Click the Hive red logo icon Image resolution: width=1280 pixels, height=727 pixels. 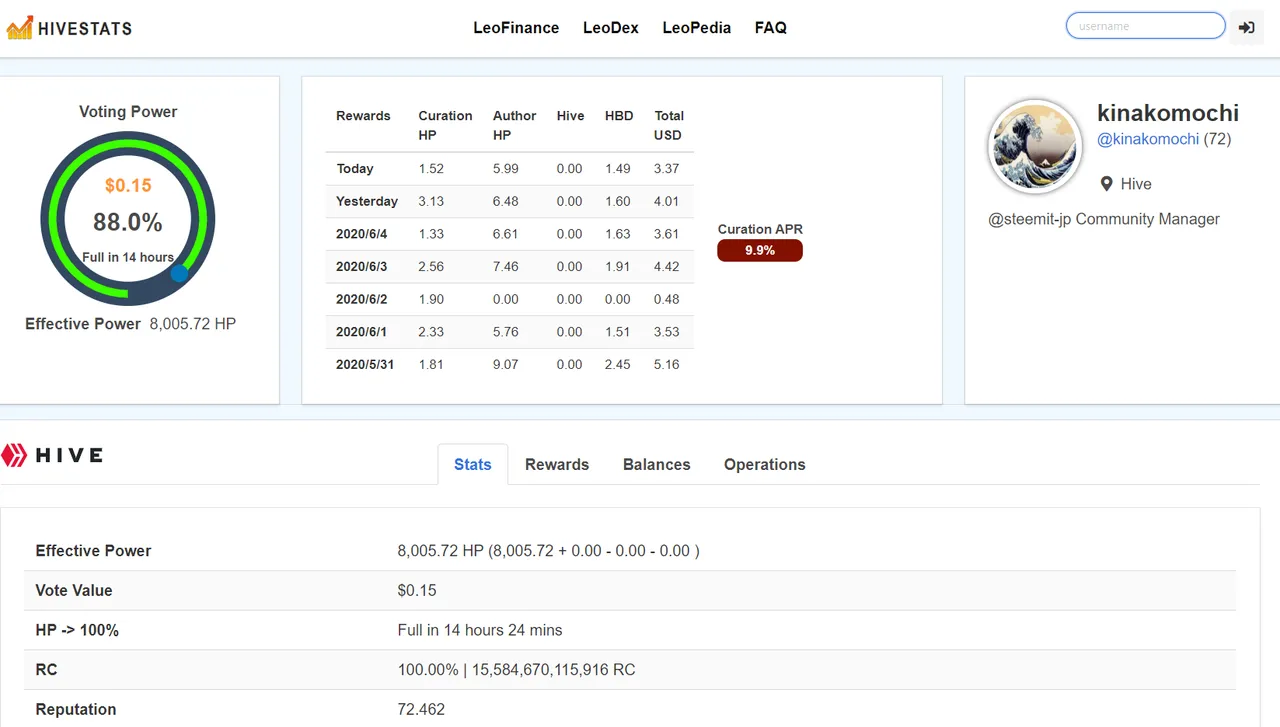(15, 456)
